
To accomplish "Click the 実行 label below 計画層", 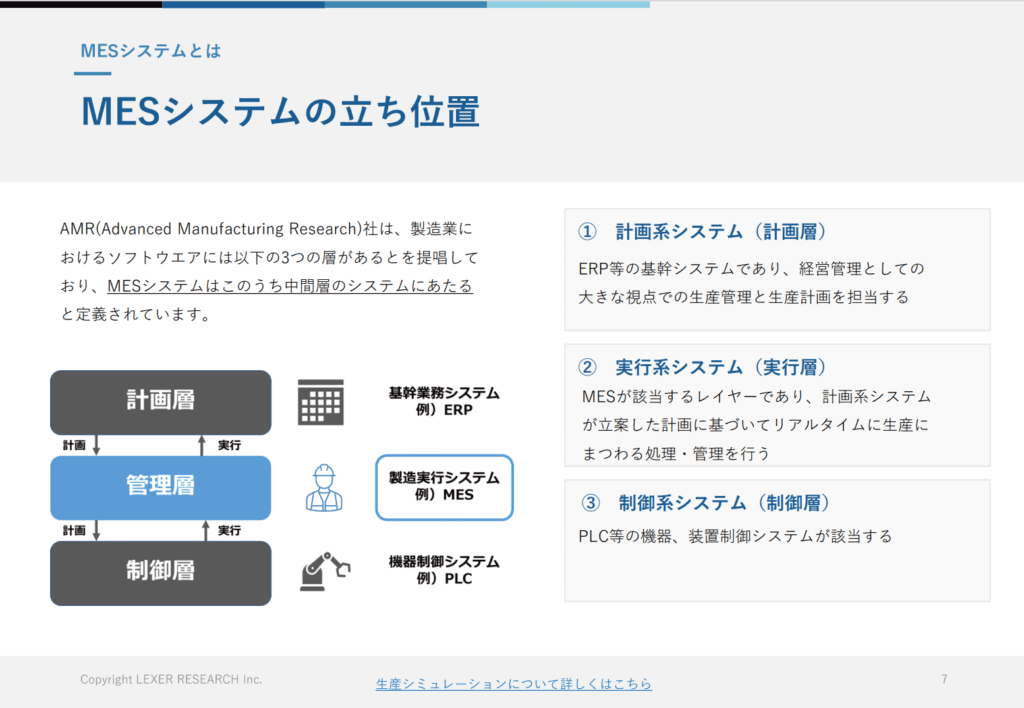I will coord(229,445).
